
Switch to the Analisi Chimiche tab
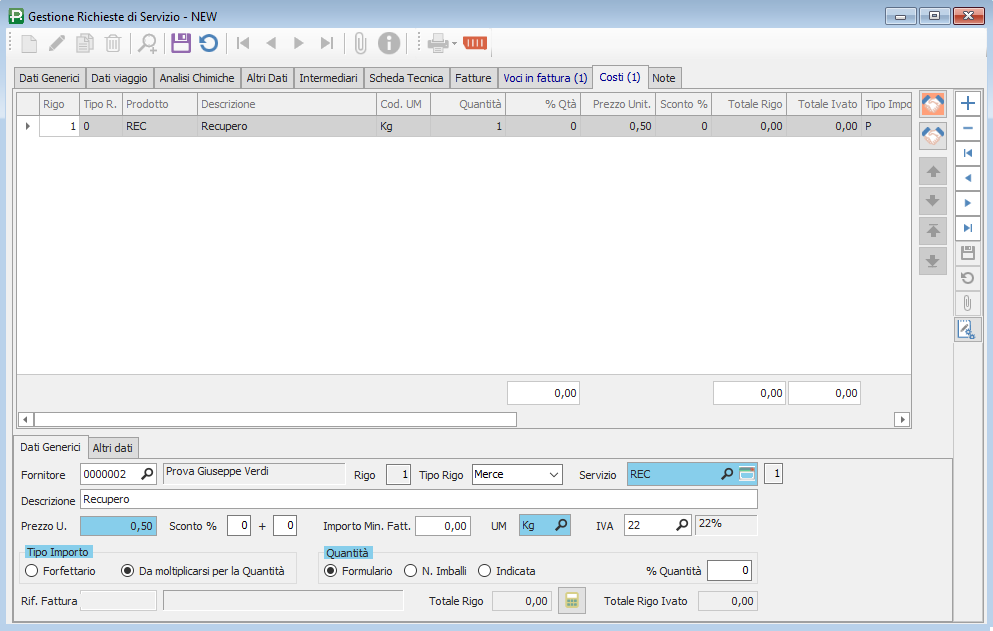click(x=197, y=78)
